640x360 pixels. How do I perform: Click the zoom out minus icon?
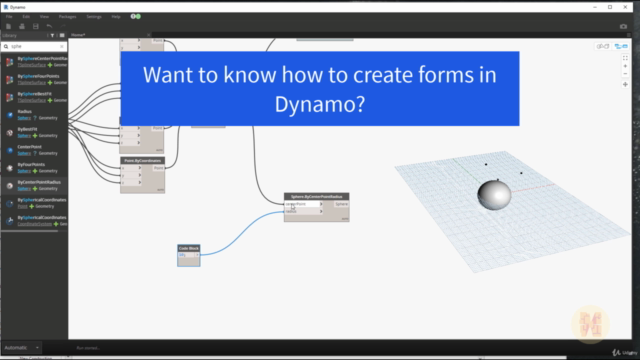pyautogui.click(x=625, y=74)
